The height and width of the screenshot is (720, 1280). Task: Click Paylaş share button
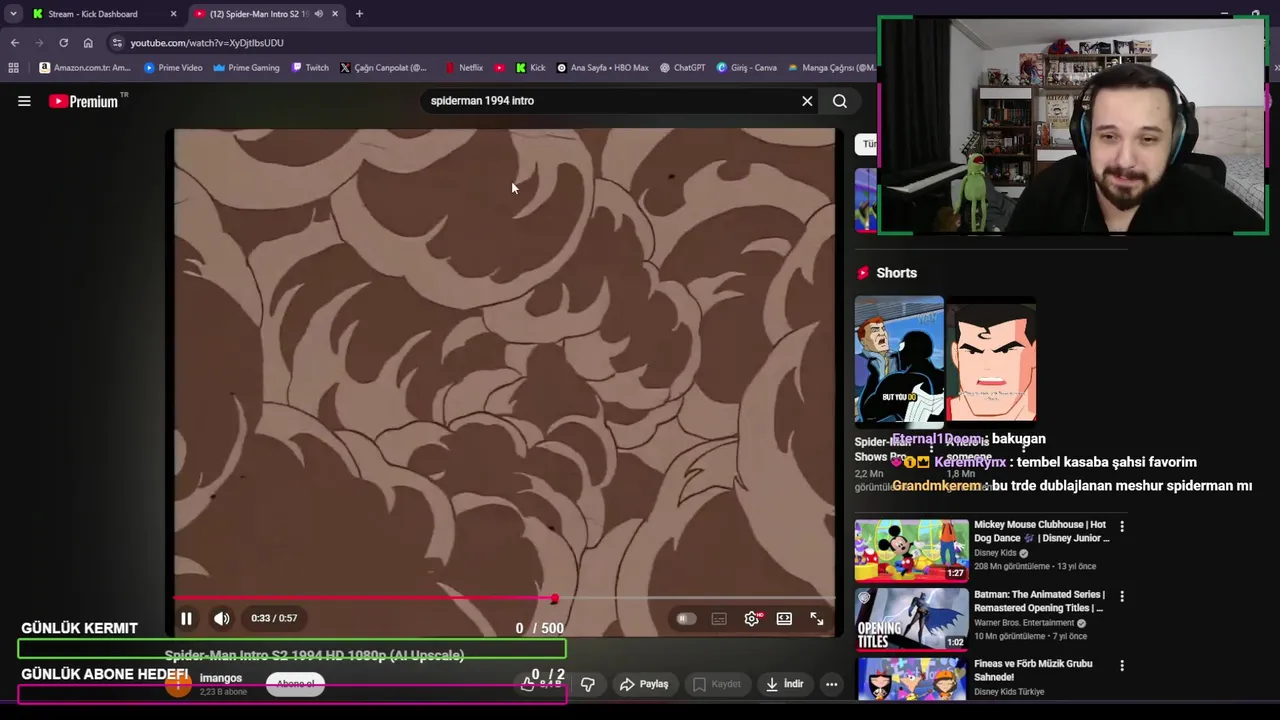coord(644,684)
